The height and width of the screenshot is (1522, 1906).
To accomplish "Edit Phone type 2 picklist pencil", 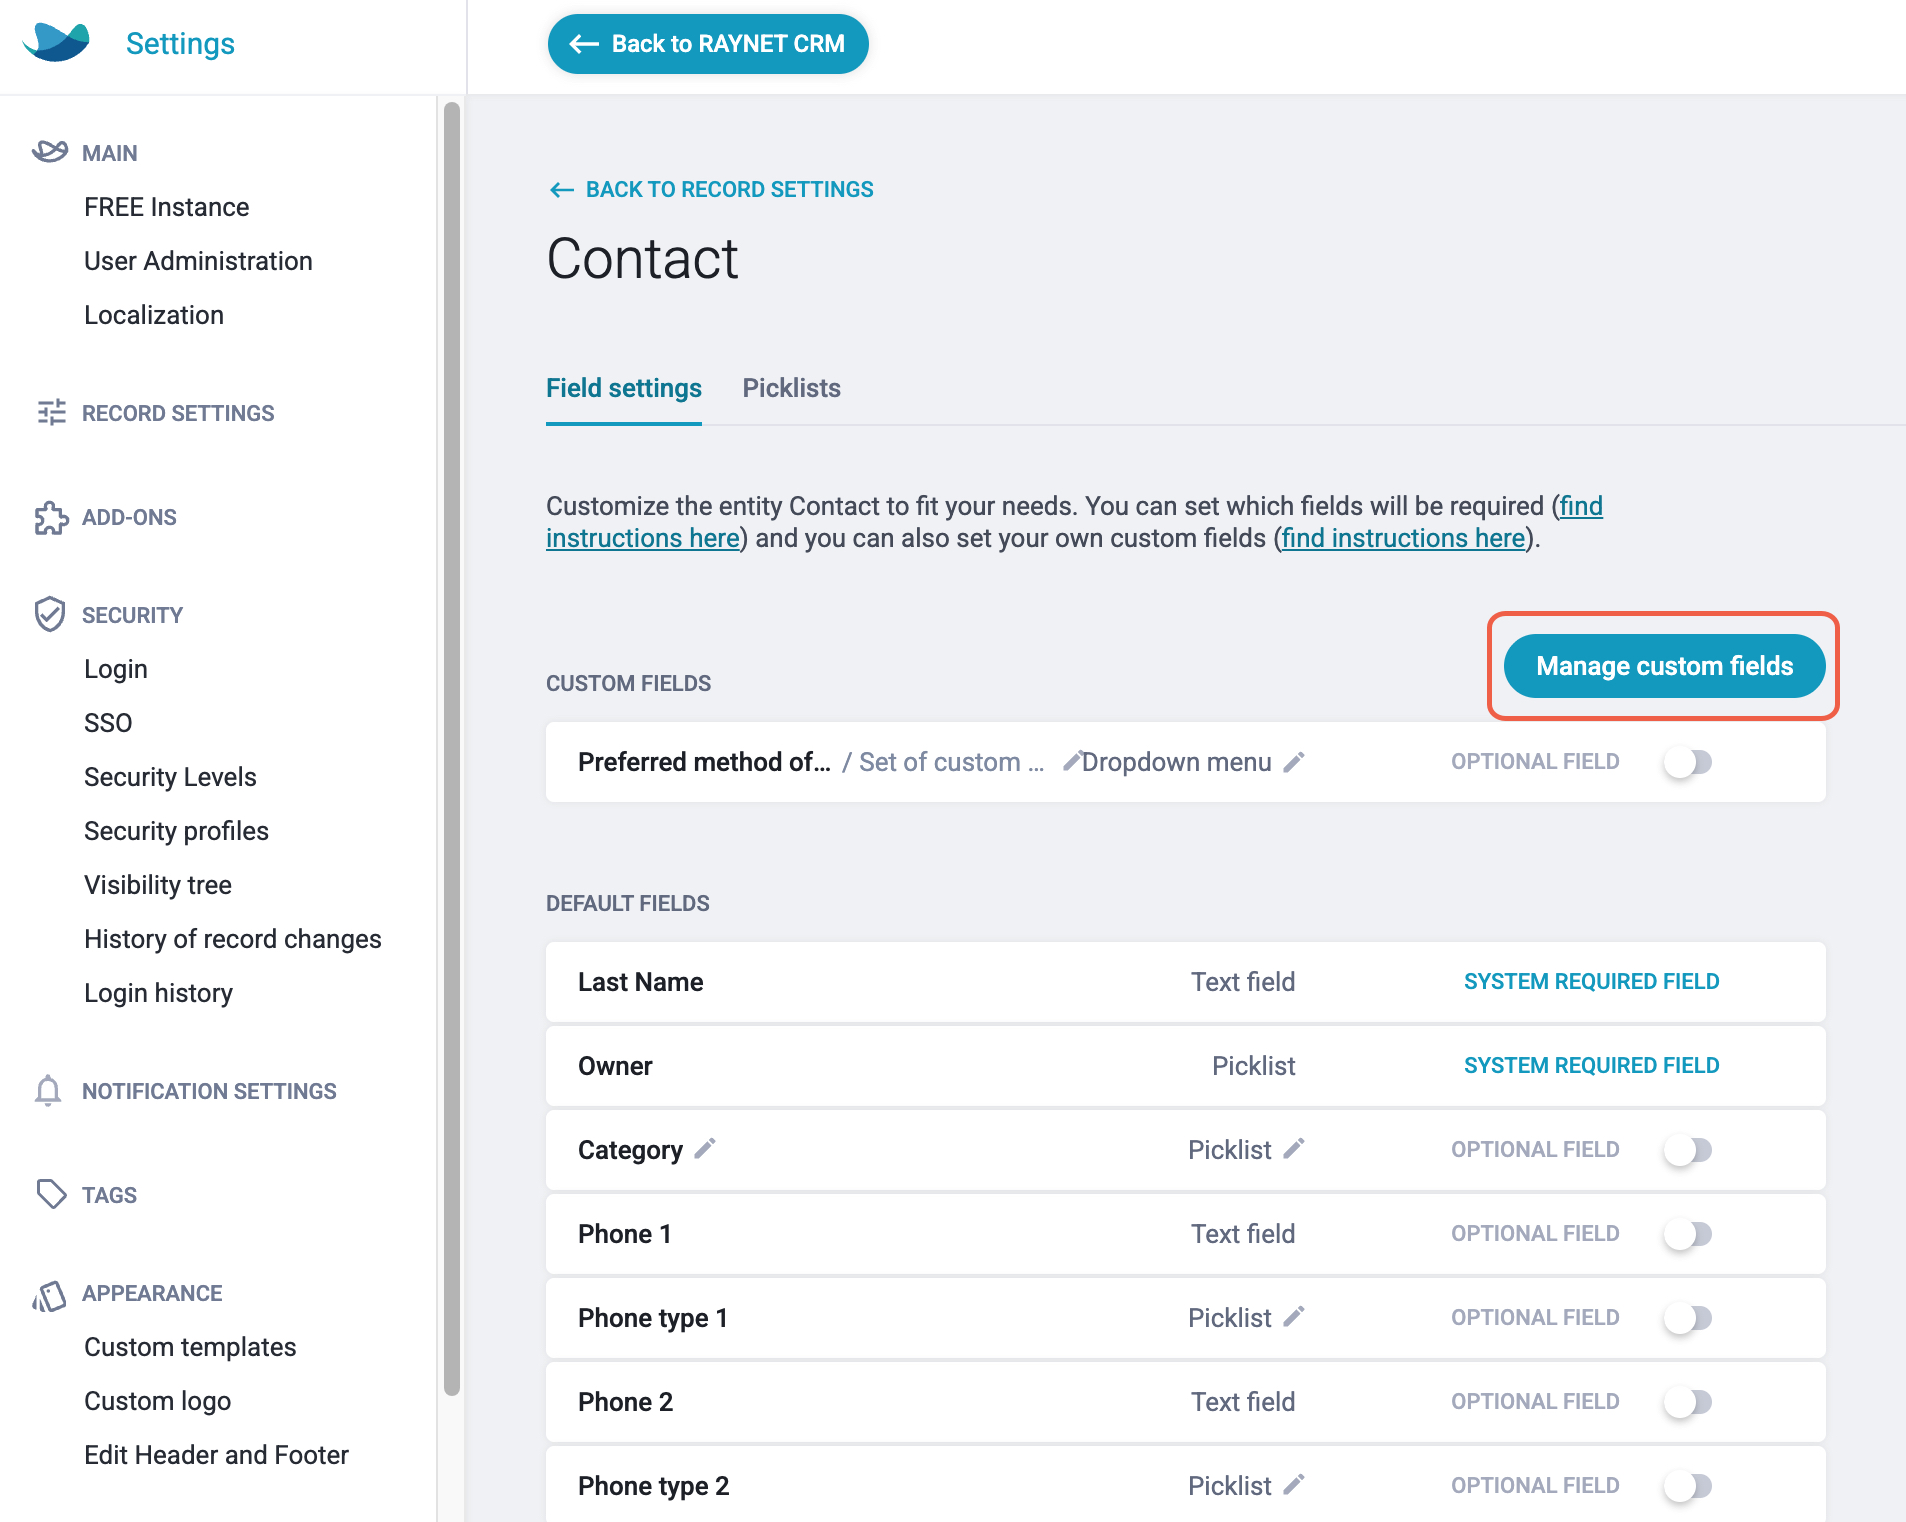I will 1294,1484.
